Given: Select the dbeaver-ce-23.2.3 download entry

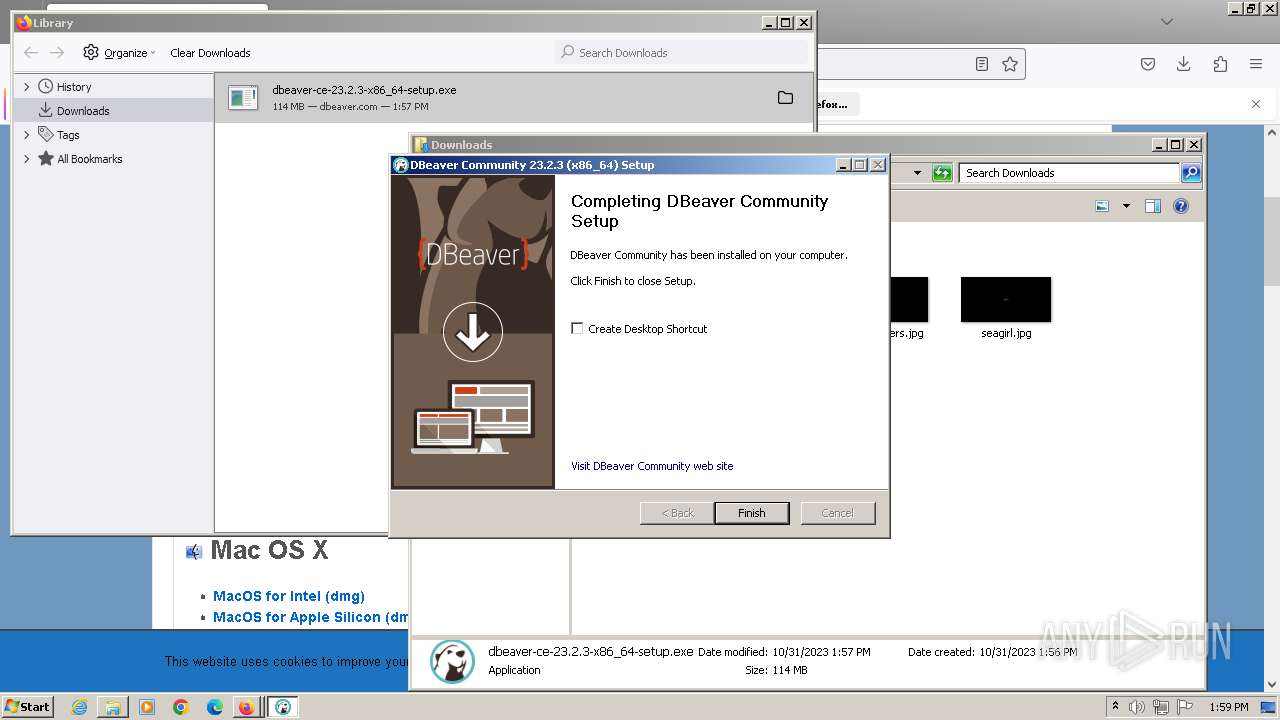Looking at the screenshot, I should tap(513, 98).
